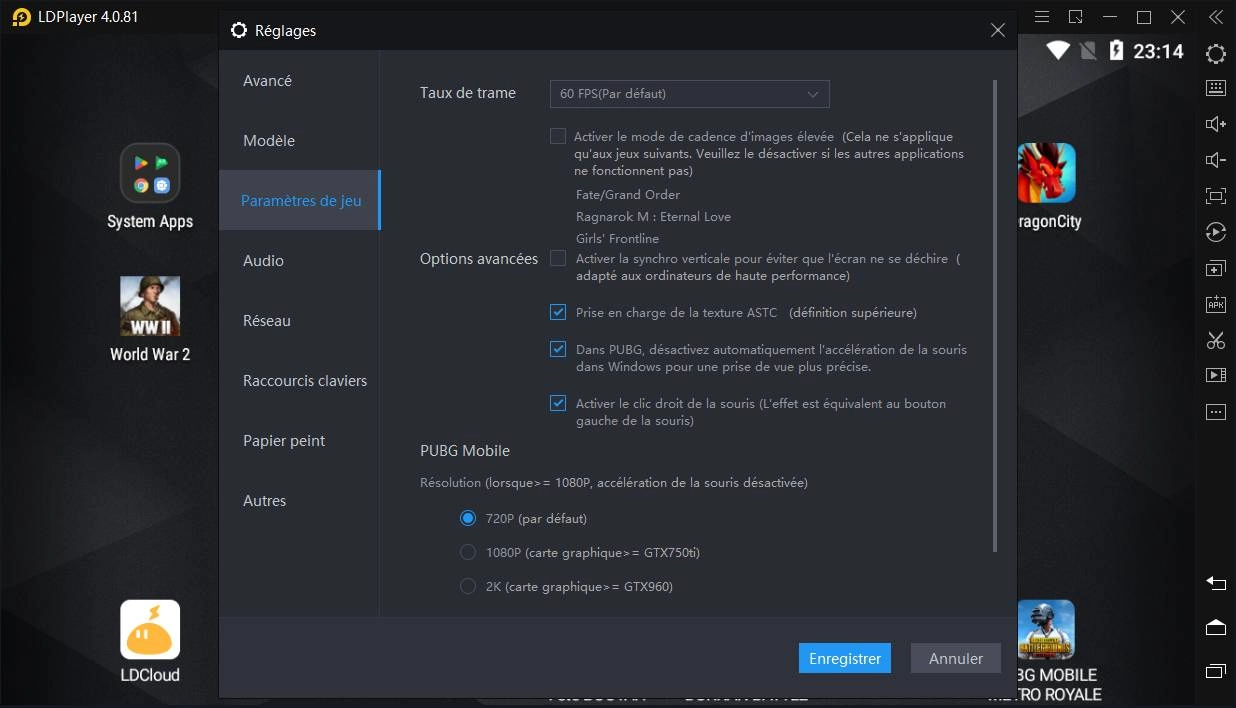Toggle fullscreen from the sidebar
This screenshot has height=708, width=1236.
click(x=1215, y=196)
